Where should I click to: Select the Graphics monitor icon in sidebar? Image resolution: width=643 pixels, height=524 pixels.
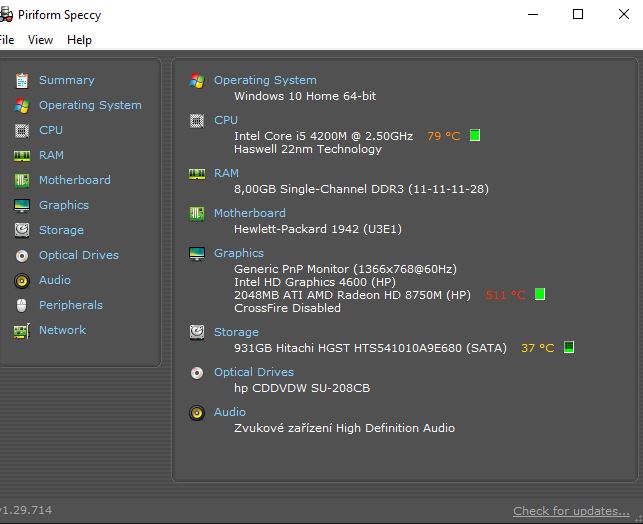tap(22, 205)
